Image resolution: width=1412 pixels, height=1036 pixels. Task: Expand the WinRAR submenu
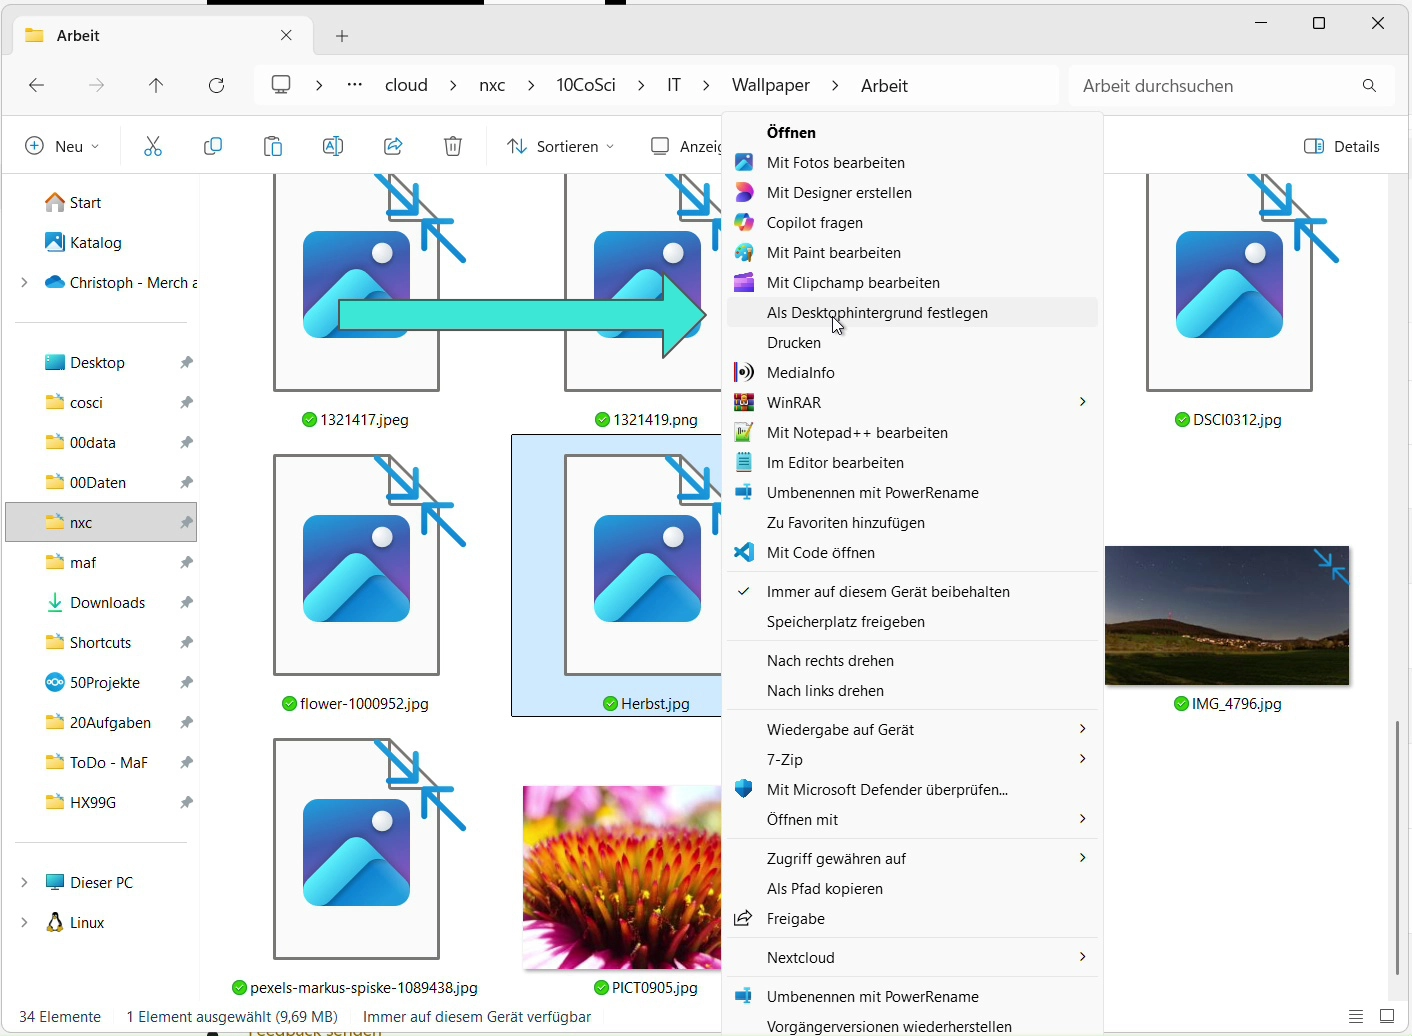[x=1082, y=402]
